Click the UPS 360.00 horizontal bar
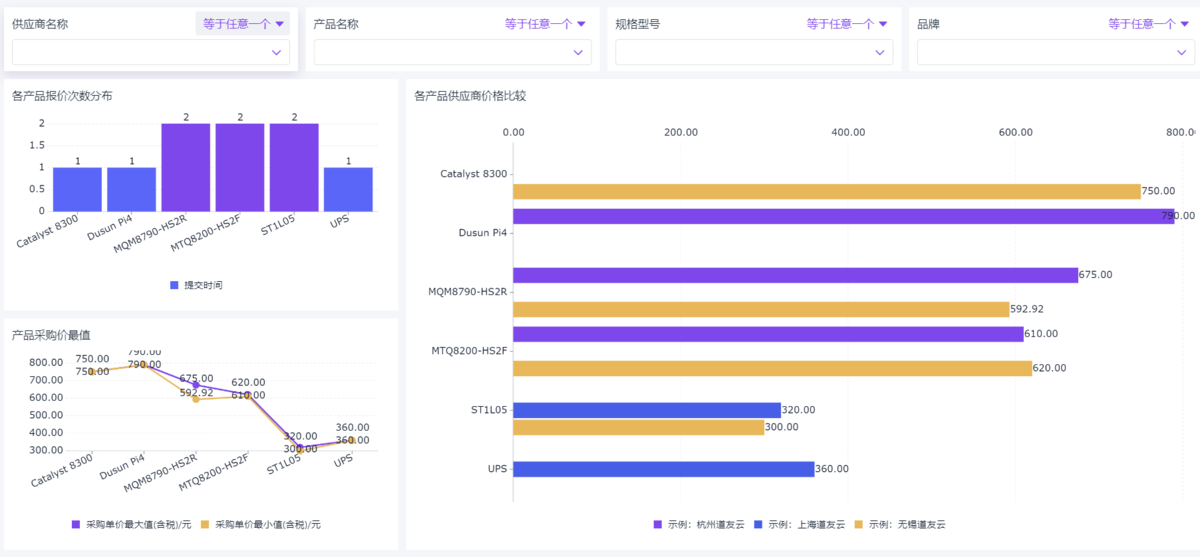This screenshot has width=1200, height=557. [x=663, y=469]
